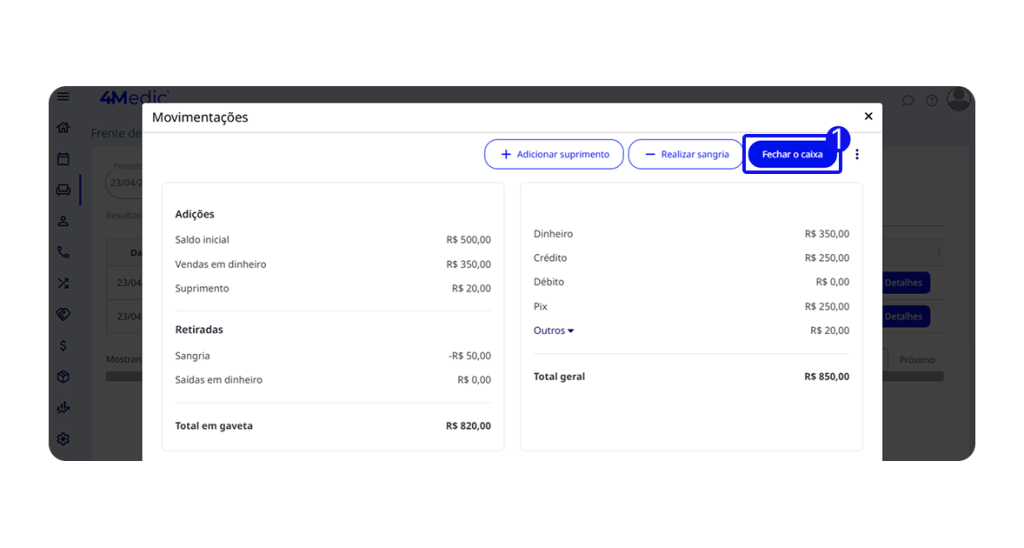Close the Movimentações dialog
Viewport: 1024px width, 548px height.
pyautogui.click(x=868, y=117)
